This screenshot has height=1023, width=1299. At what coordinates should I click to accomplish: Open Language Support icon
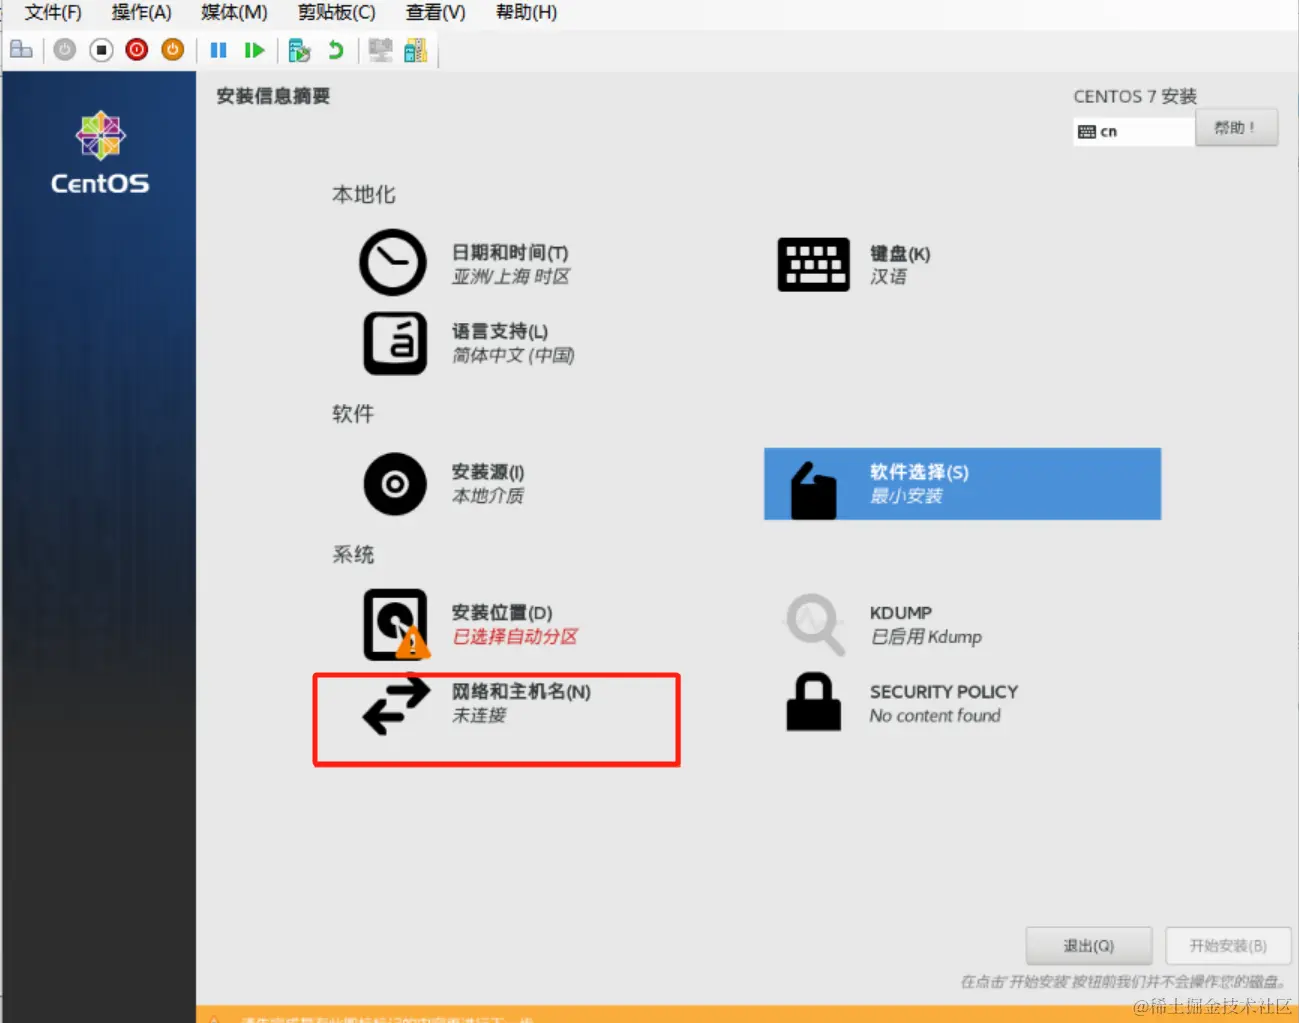click(x=395, y=343)
